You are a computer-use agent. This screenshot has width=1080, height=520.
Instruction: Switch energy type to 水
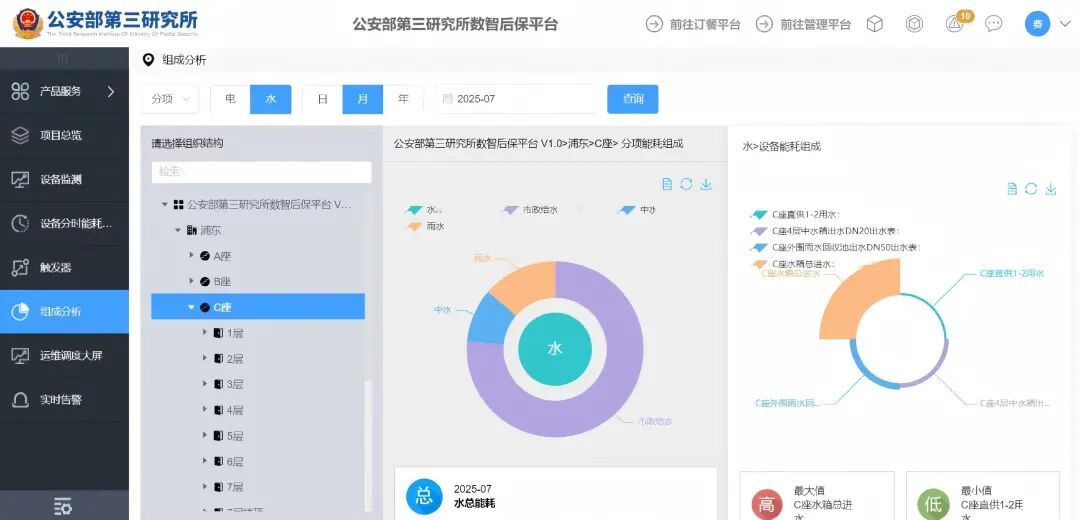(271, 98)
